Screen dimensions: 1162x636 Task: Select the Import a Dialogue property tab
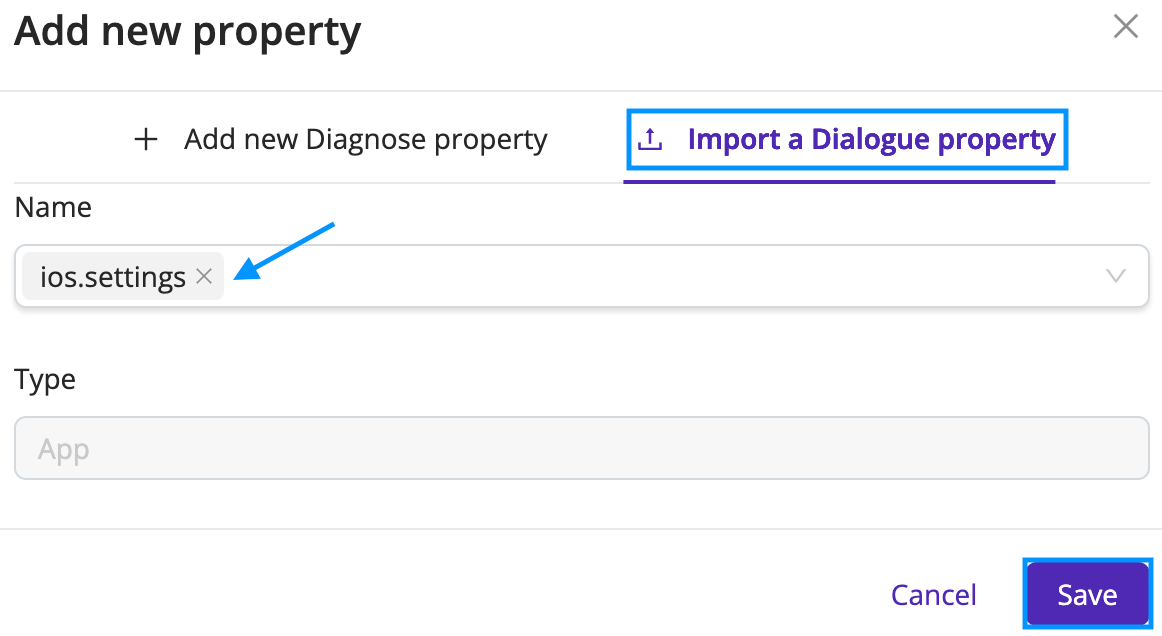[x=846, y=139]
